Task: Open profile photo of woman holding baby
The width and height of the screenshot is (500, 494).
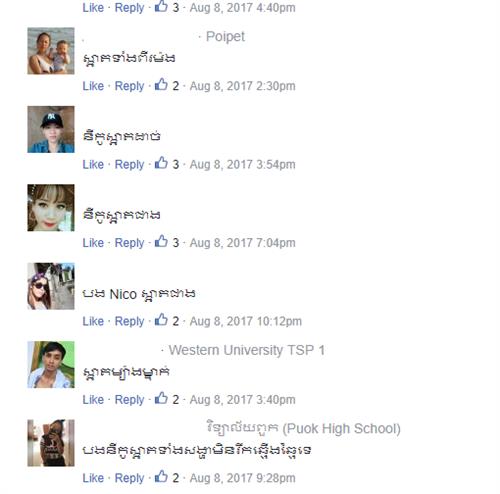Action: pos(51,51)
